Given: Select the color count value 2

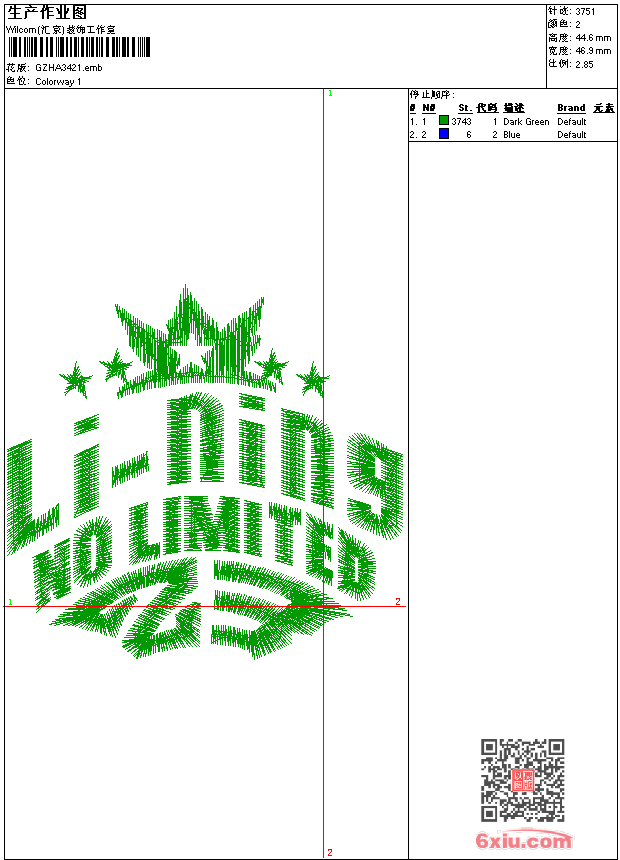Looking at the screenshot, I should point(578,25).
